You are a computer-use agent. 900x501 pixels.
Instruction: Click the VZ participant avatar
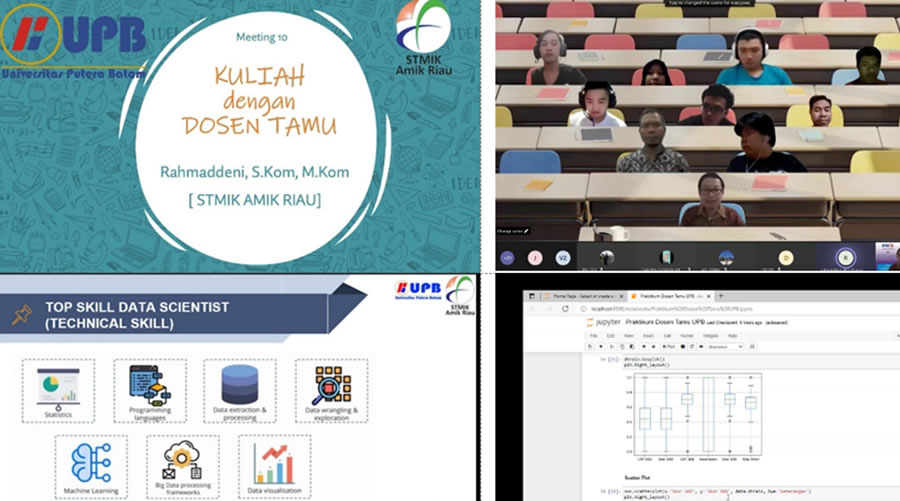coord(562,257)
